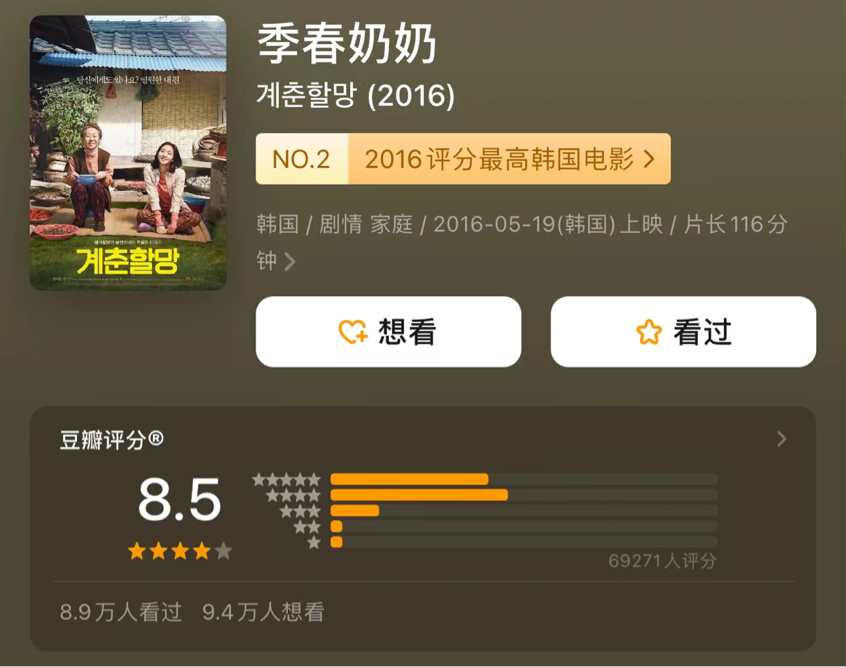
Task: Open the 8.5 rating score
Action: pos(180,499)
